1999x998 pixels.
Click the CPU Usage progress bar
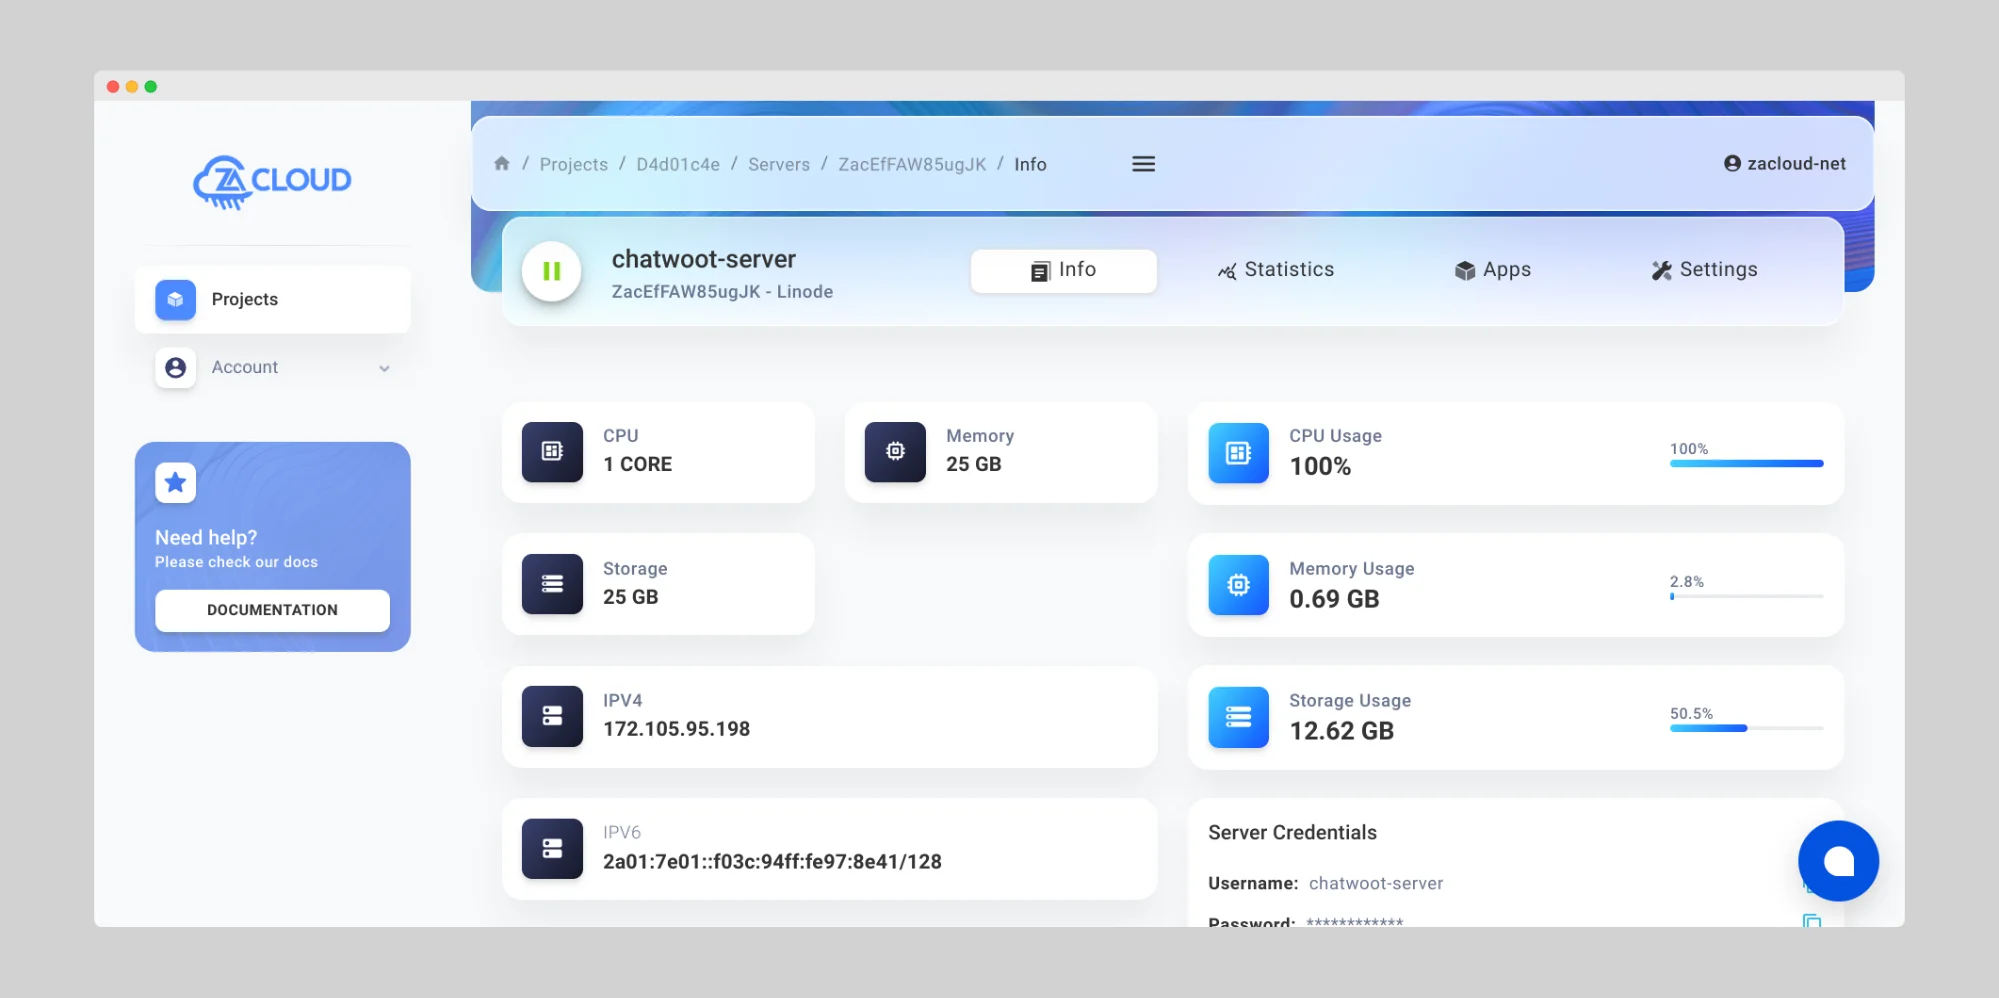coord(1746,463)
